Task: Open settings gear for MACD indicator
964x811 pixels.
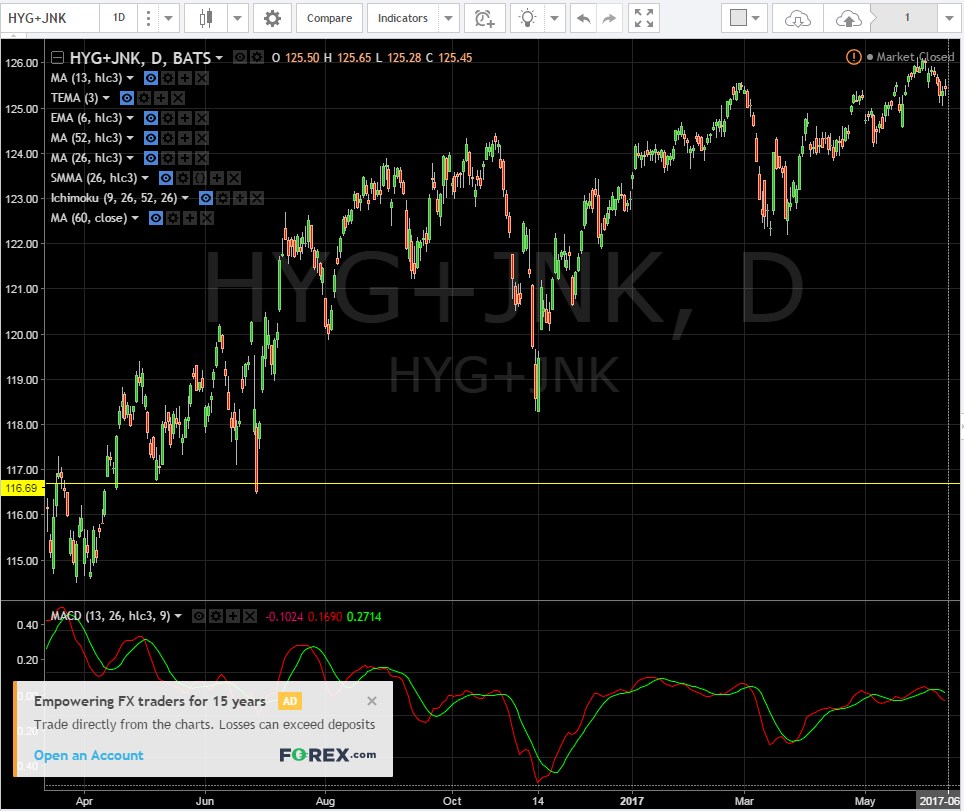Action: 216,616
